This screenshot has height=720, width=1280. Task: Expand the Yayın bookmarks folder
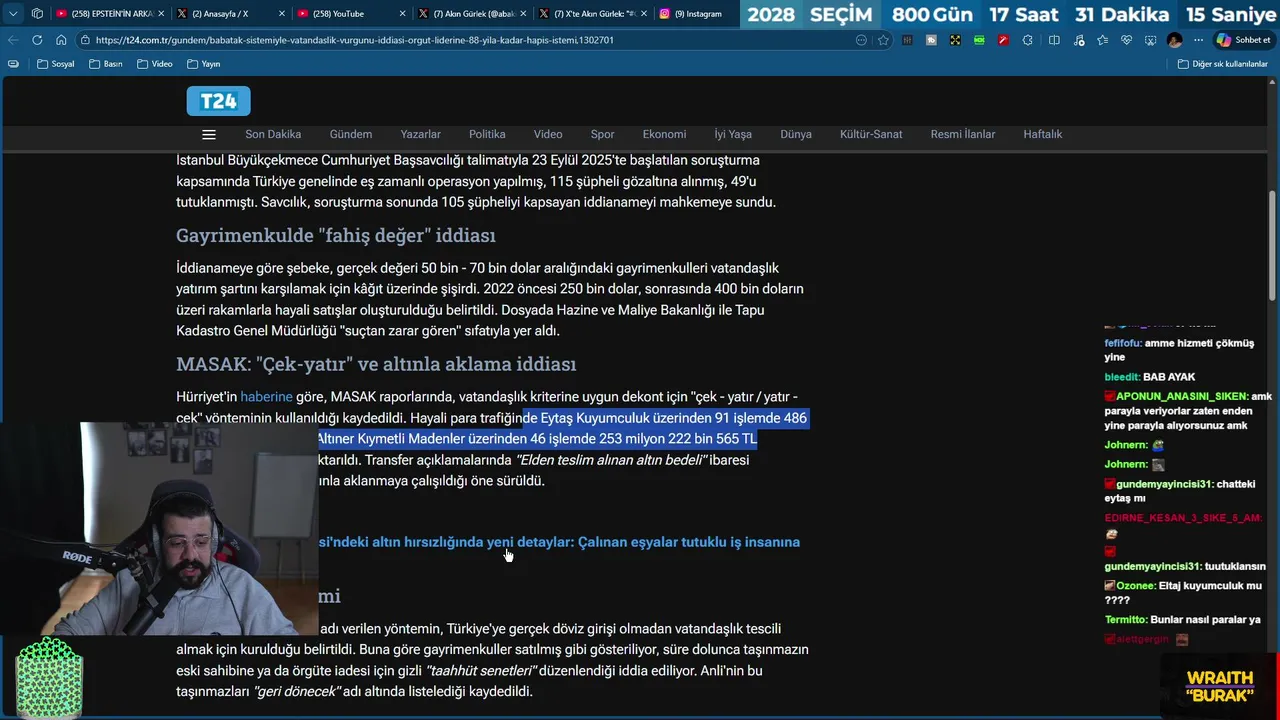click(203, 64)
